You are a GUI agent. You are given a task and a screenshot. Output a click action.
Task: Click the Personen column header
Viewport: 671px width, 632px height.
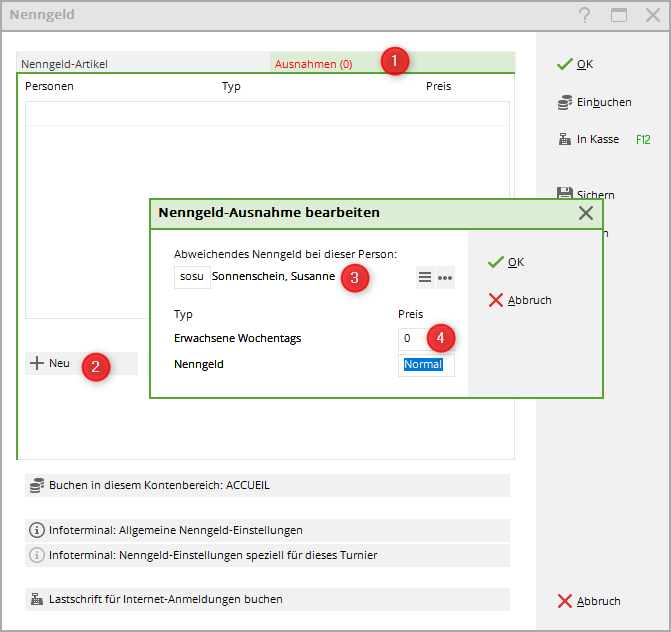click(49, 86)
